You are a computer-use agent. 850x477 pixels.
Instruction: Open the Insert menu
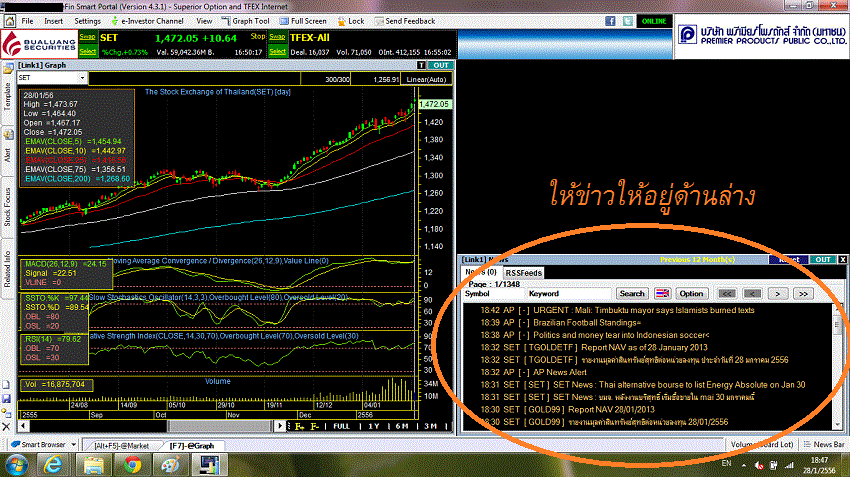[53, 21]
